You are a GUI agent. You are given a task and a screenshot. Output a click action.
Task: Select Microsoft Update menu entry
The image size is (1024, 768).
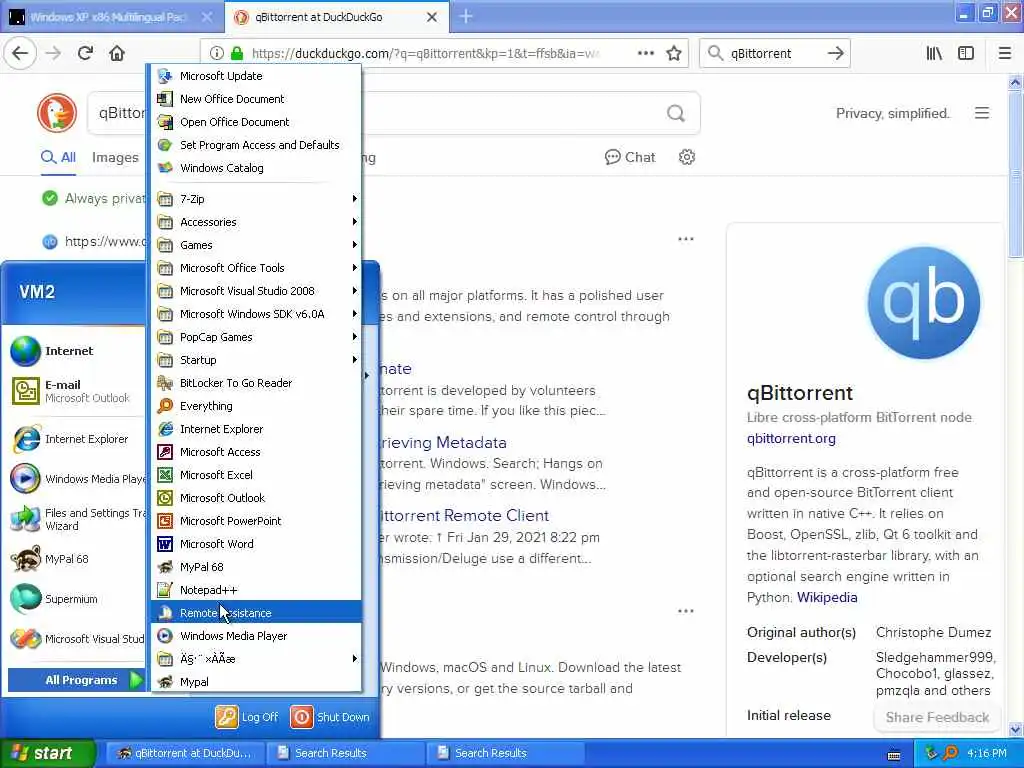257,76
